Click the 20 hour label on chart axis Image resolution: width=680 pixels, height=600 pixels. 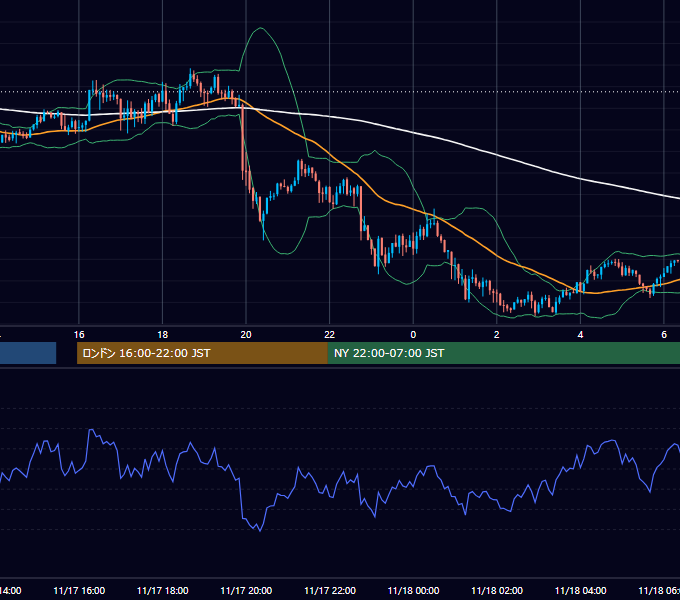(246, 335)
